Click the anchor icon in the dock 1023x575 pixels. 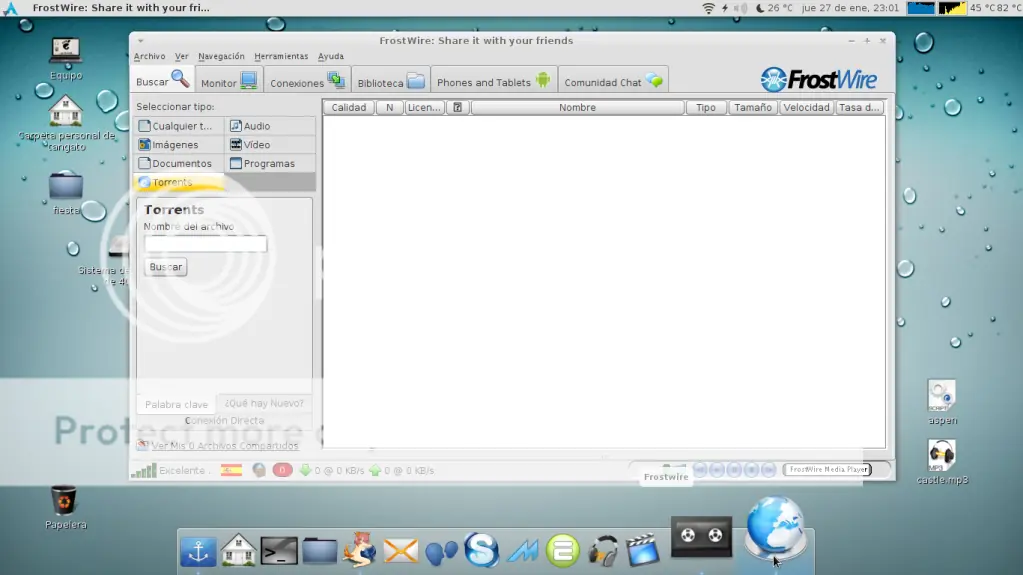(198, 552)
